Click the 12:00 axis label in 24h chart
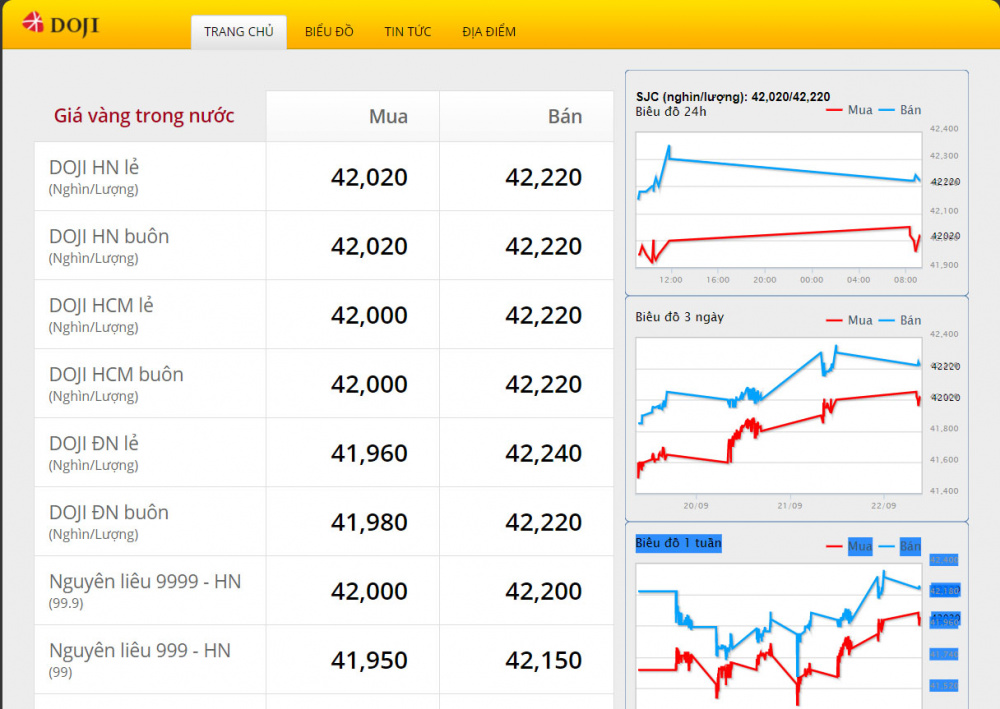 (x=670, y=279)
